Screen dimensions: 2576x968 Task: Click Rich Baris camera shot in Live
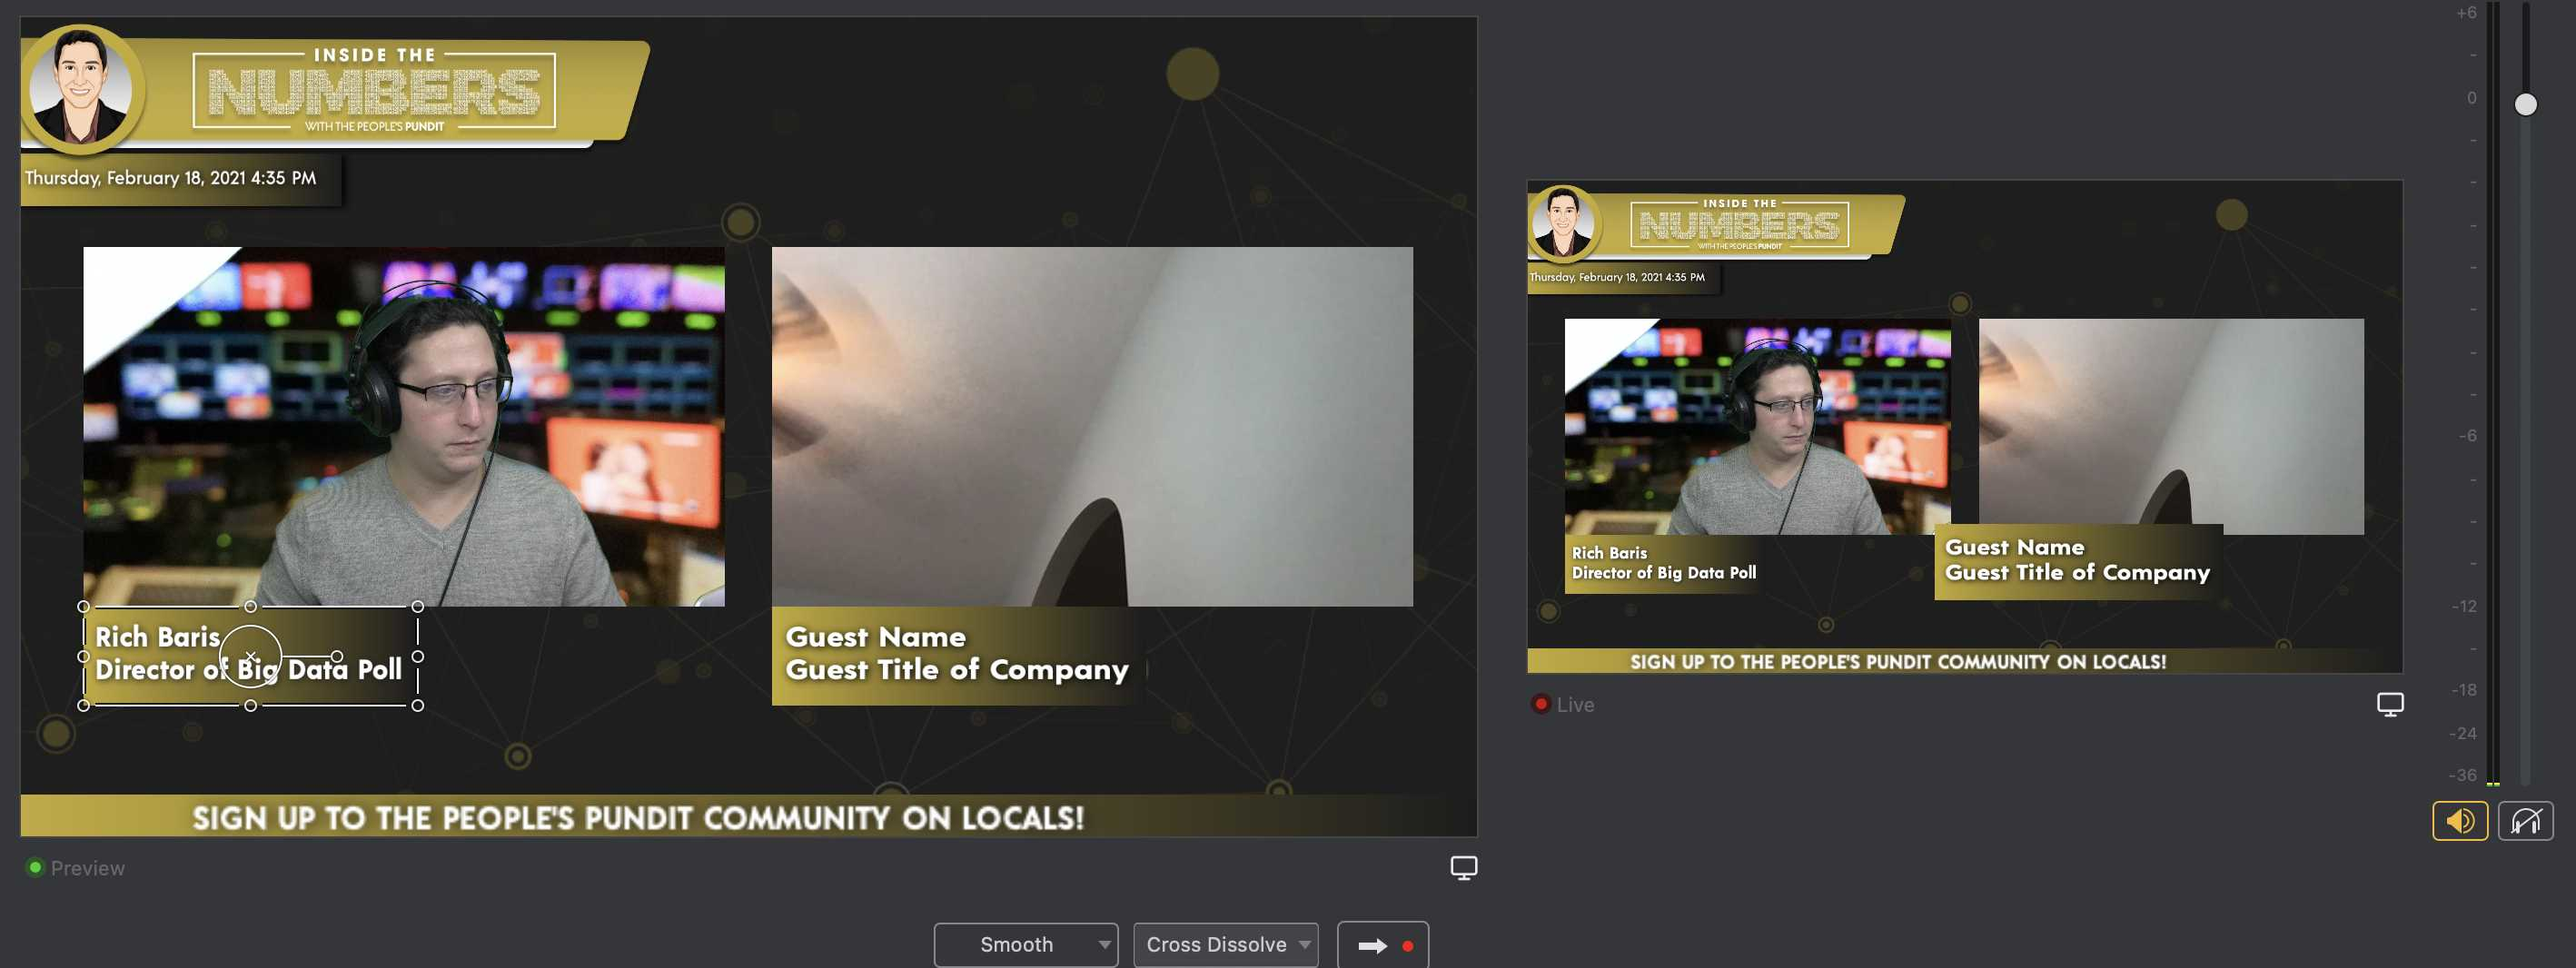1757,427
